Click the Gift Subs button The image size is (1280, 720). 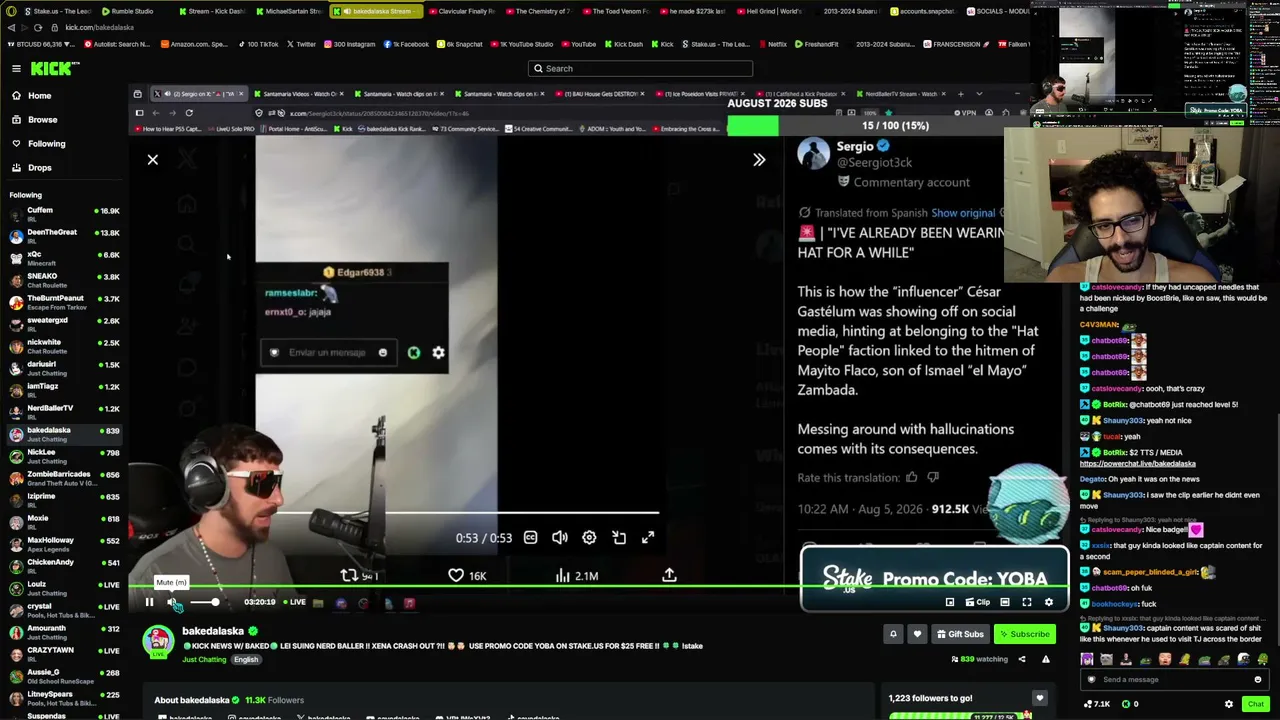pos(959,634)
